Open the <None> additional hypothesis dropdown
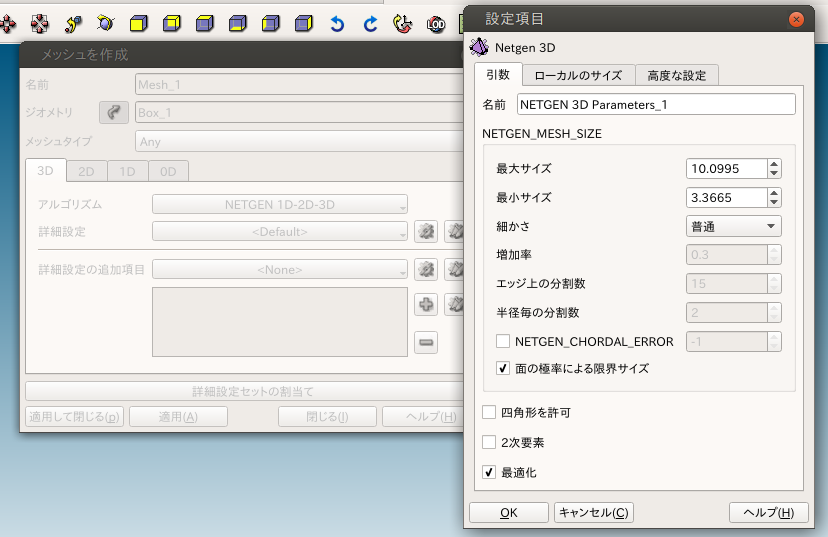This screenshot has width=828, height=537. [280, 269]
